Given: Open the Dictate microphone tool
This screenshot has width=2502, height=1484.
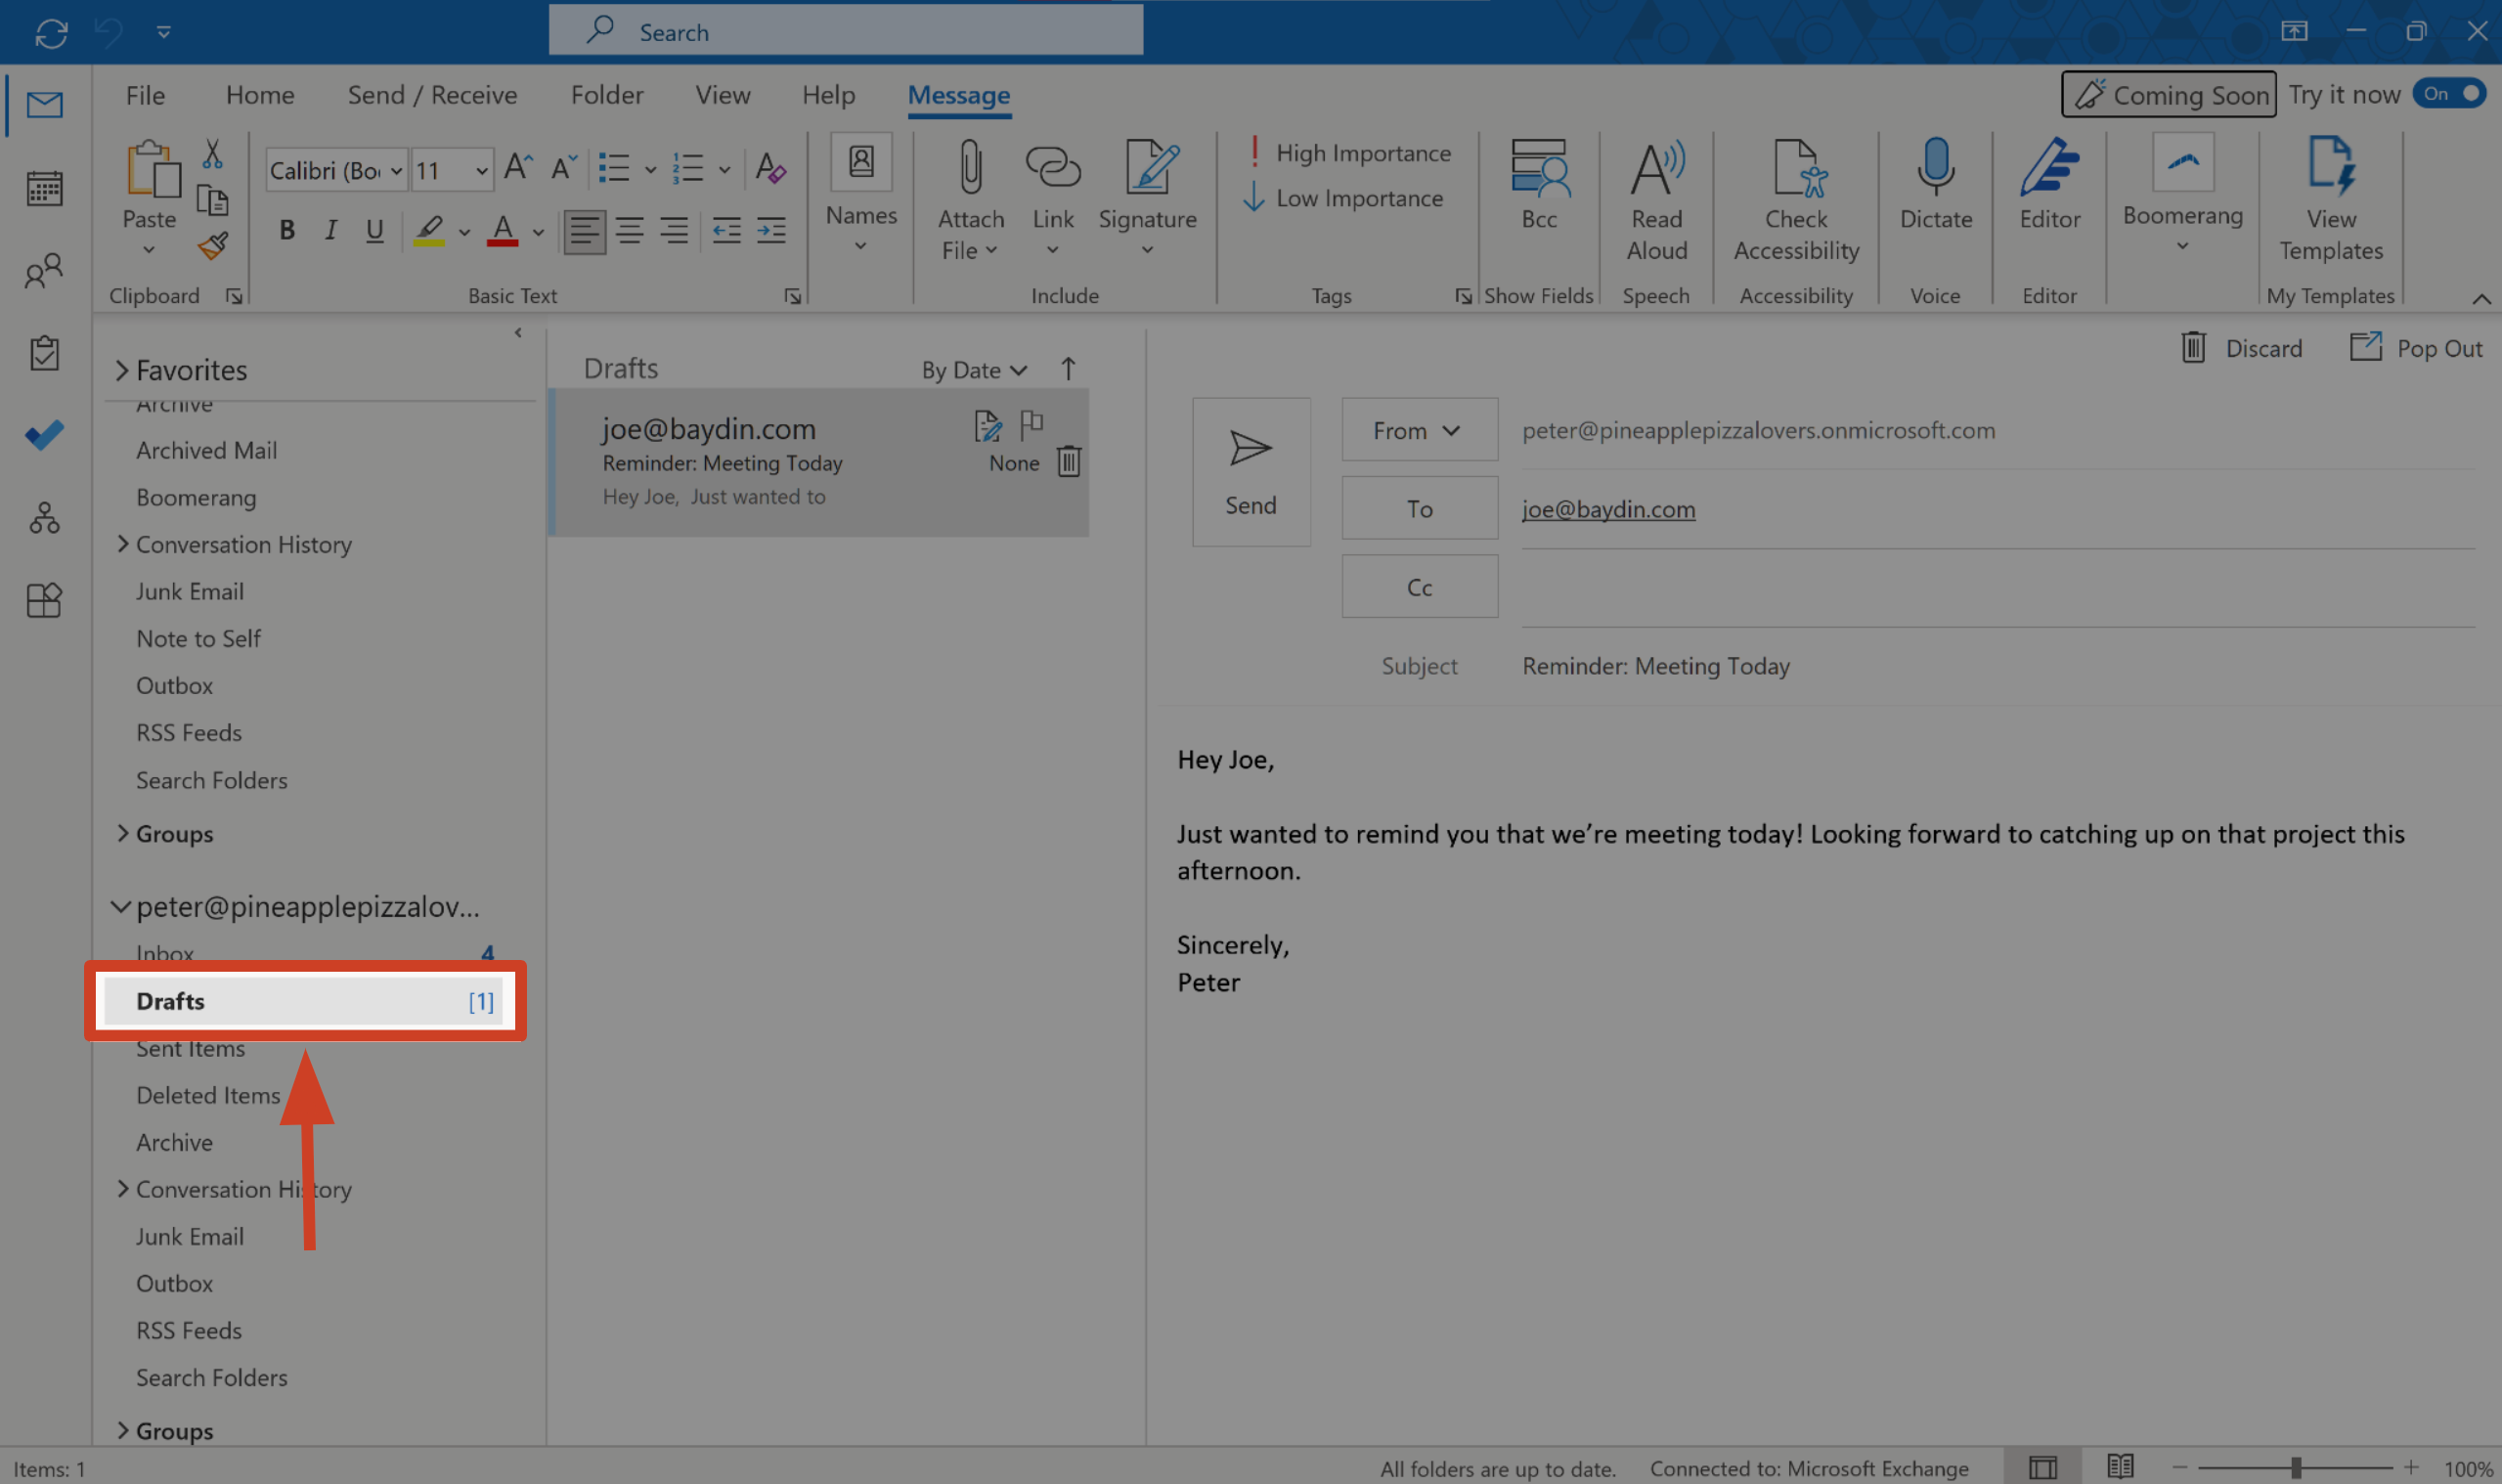Looking at the screenshot, I should [1935, 170].
